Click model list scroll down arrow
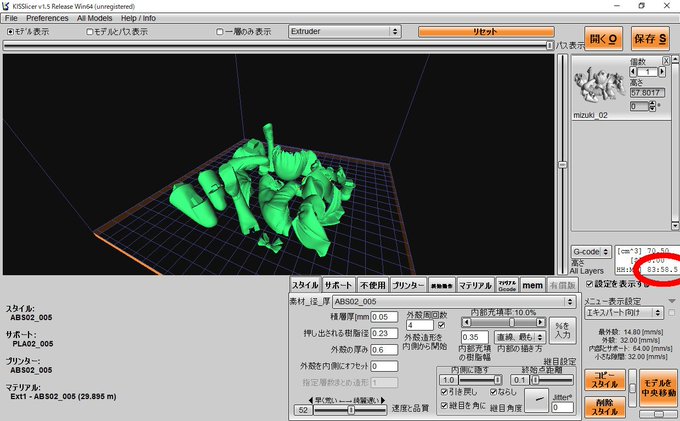This screenshot has width=680, height=421. [675, 226]
